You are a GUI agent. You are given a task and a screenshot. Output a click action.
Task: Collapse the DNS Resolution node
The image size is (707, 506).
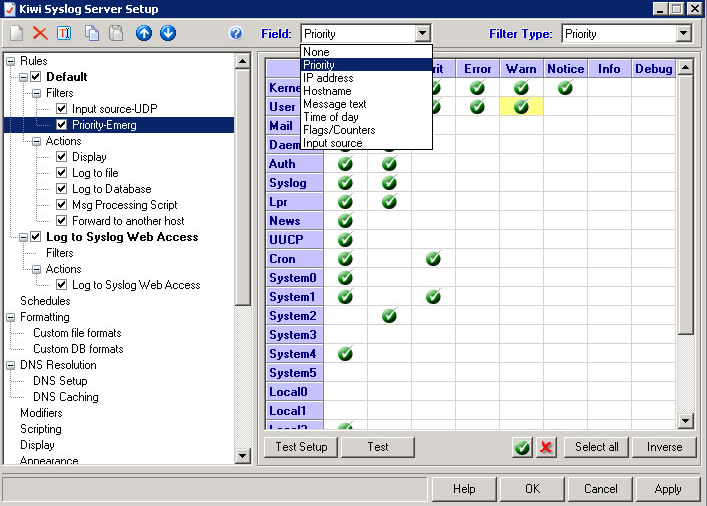10,365
